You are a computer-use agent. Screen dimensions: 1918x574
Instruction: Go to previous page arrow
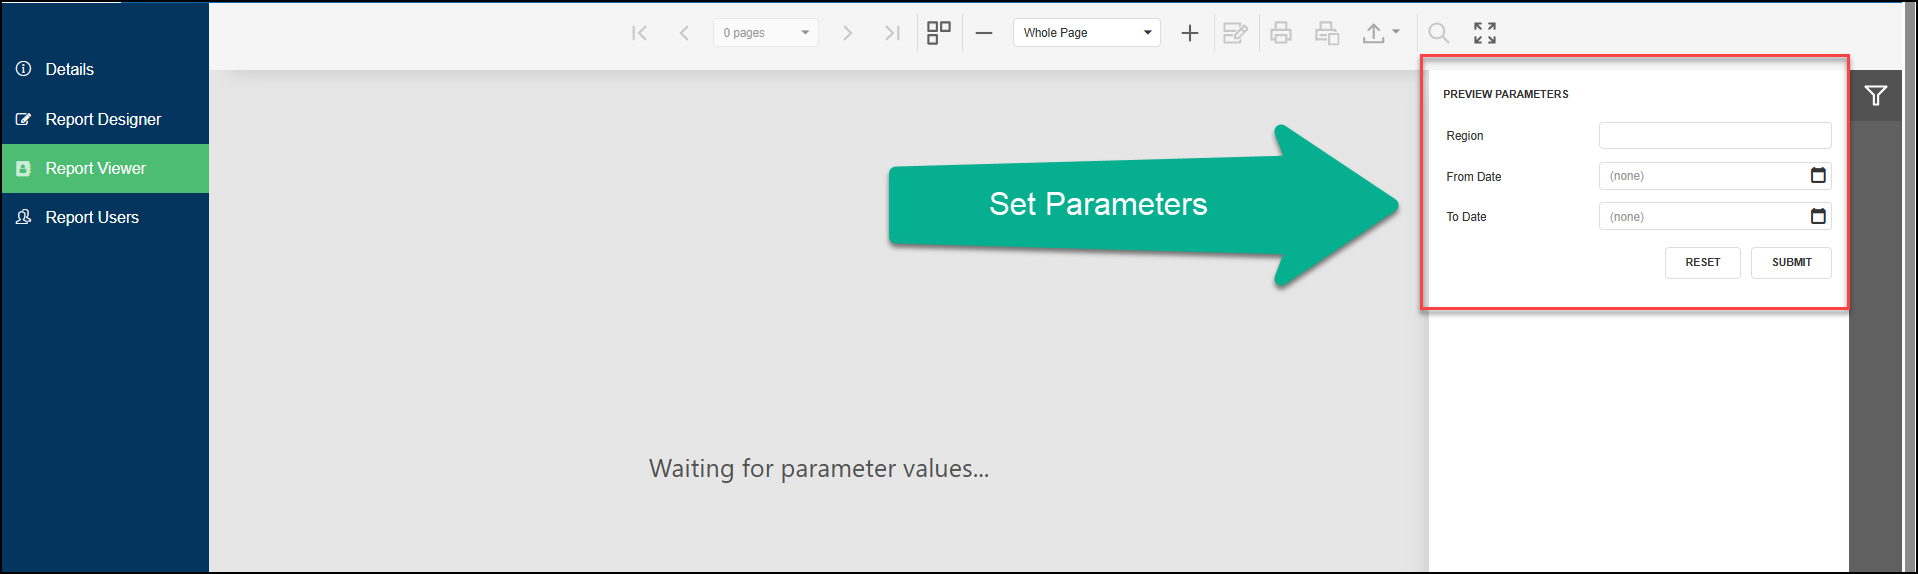[684, 33]
